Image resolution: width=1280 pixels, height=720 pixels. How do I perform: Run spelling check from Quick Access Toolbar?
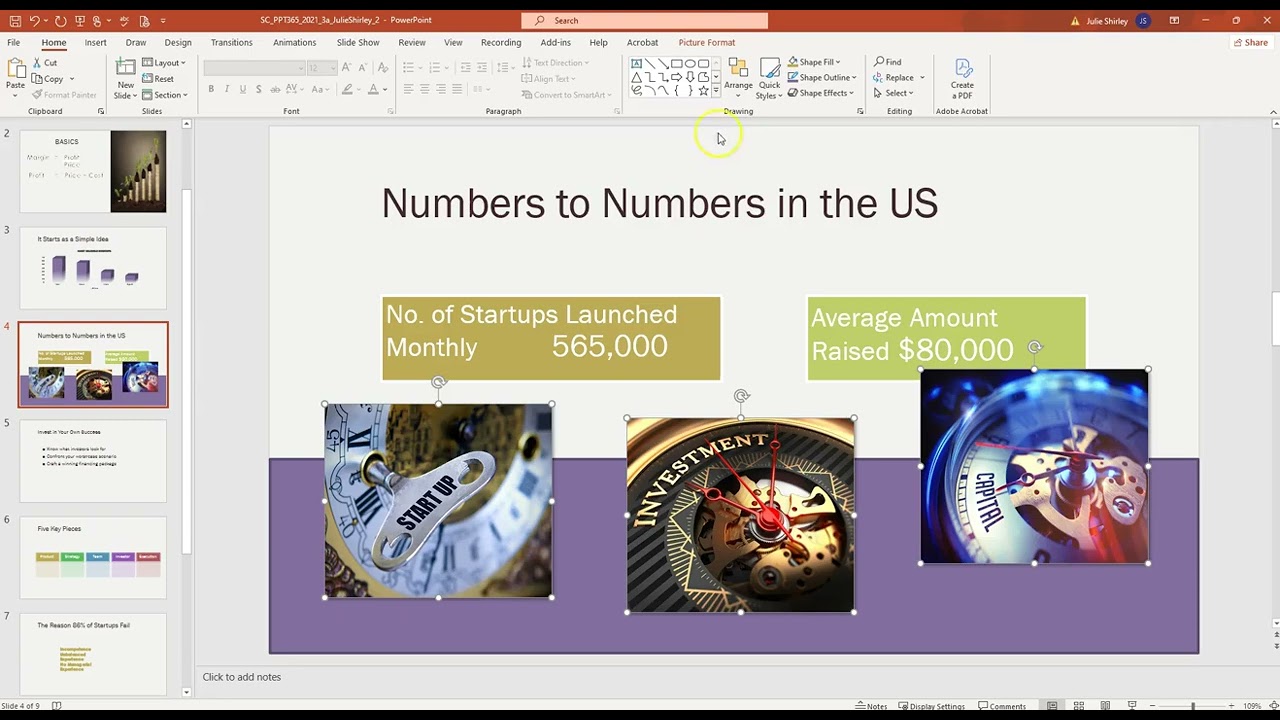pos(124,21)
